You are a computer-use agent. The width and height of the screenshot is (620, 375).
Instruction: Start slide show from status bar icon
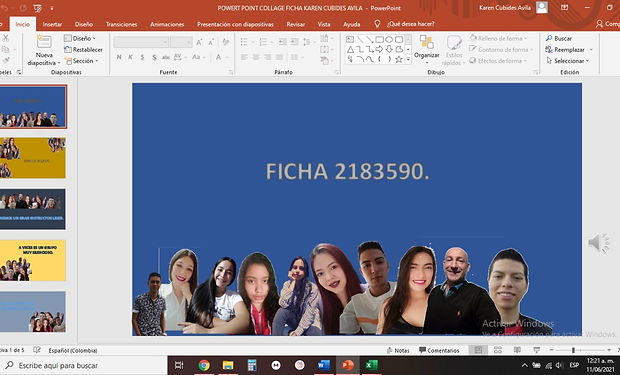537,350
